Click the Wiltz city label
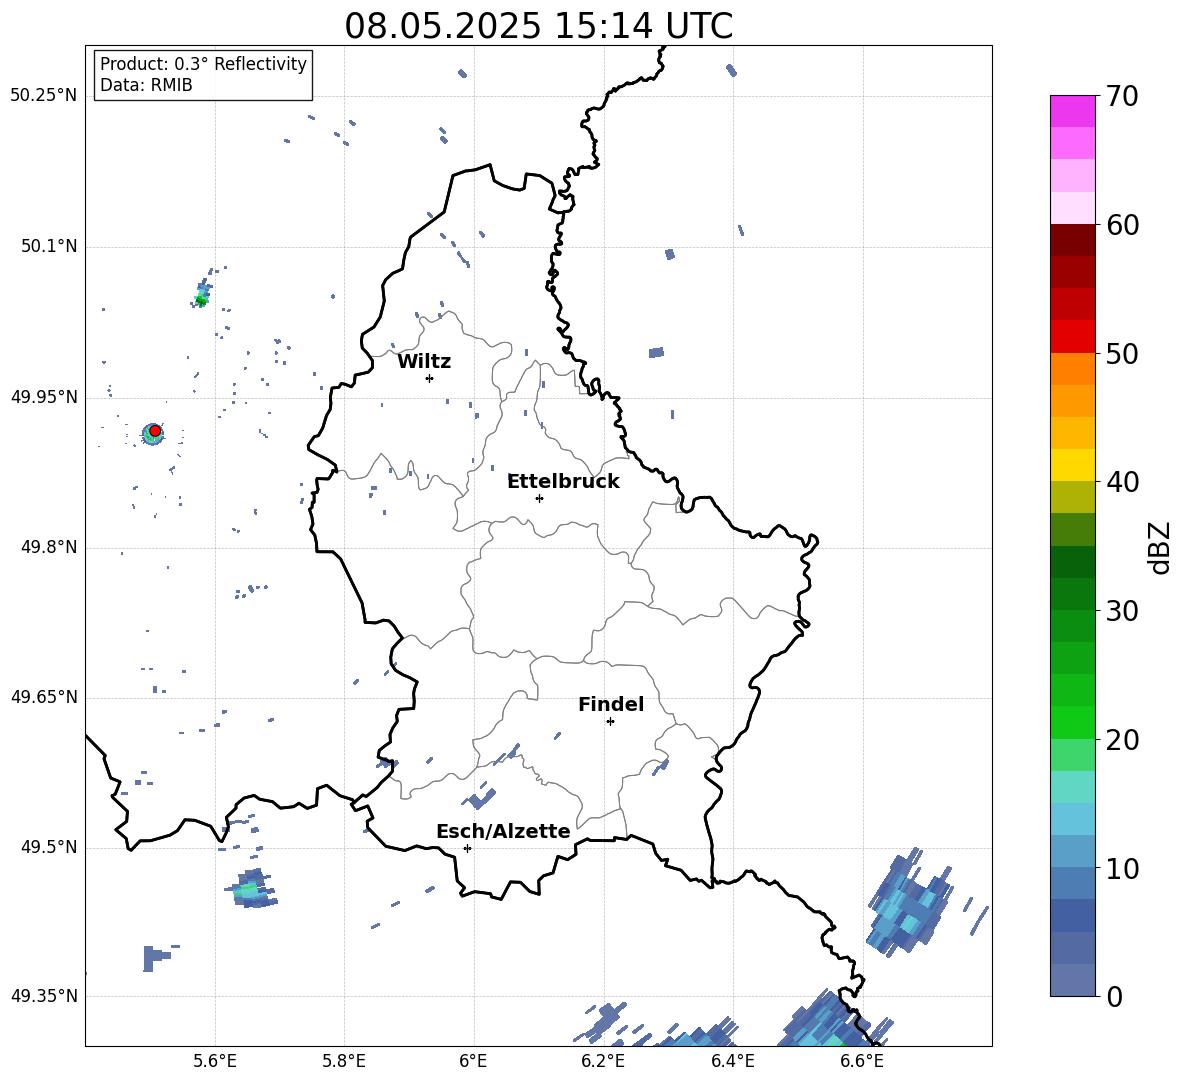This screenshot has width=1184, height=1081. coord(424,362)
